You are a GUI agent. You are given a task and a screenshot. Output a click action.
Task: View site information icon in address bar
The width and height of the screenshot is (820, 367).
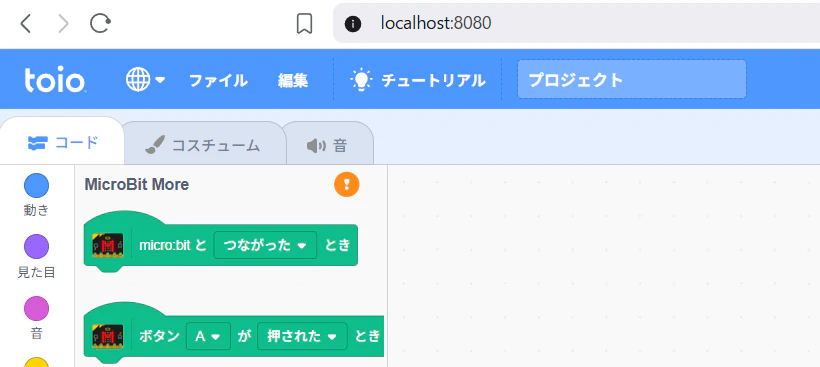tap(353, 24)
